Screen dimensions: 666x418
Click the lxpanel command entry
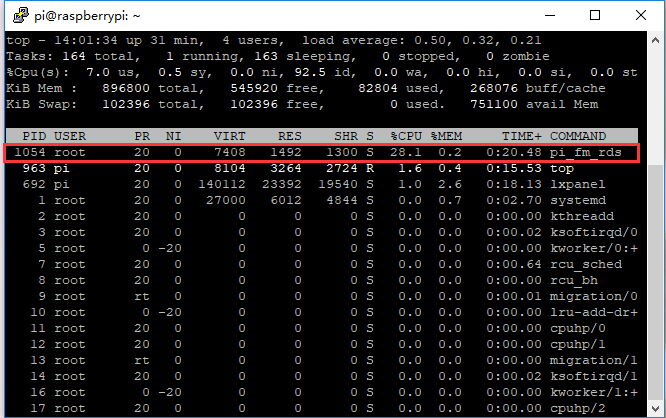[x=579, y=185]
